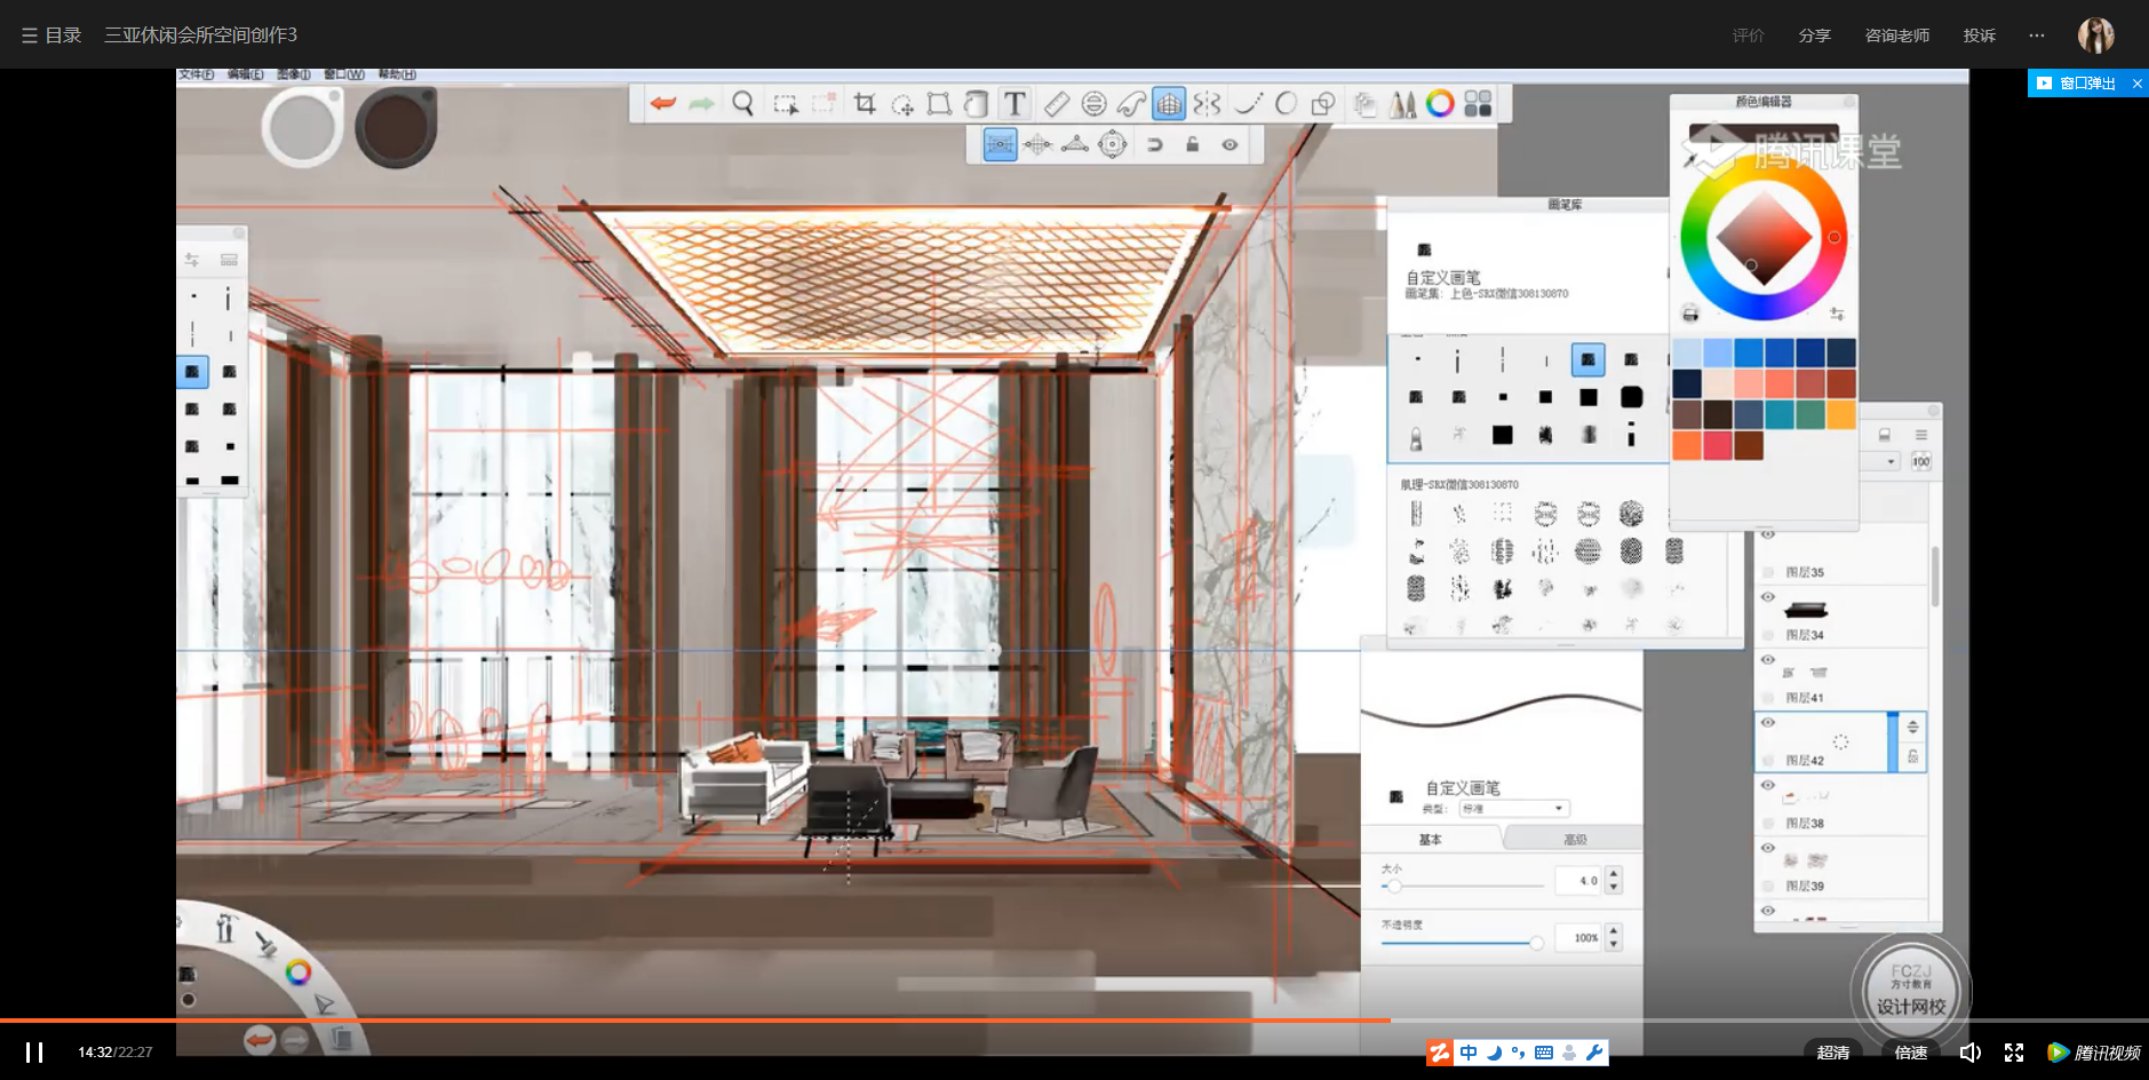Switch to the 基本 brush properties tab
The width and height of the screenshot is (2149, 1080).
[x=1431, y=839]
